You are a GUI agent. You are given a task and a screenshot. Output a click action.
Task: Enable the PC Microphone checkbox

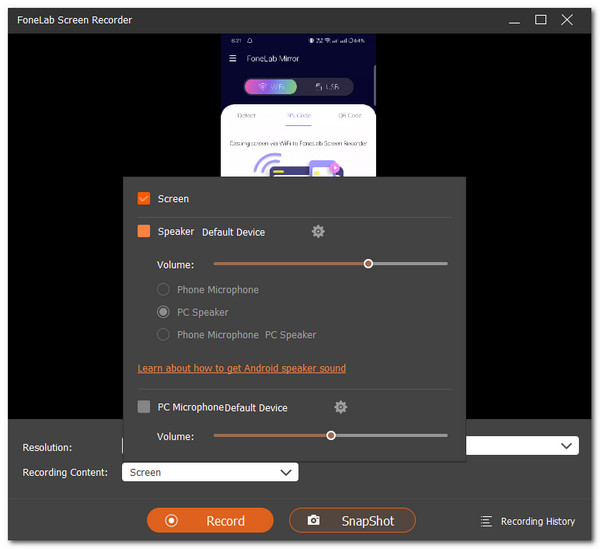click(x=144, y=407)
